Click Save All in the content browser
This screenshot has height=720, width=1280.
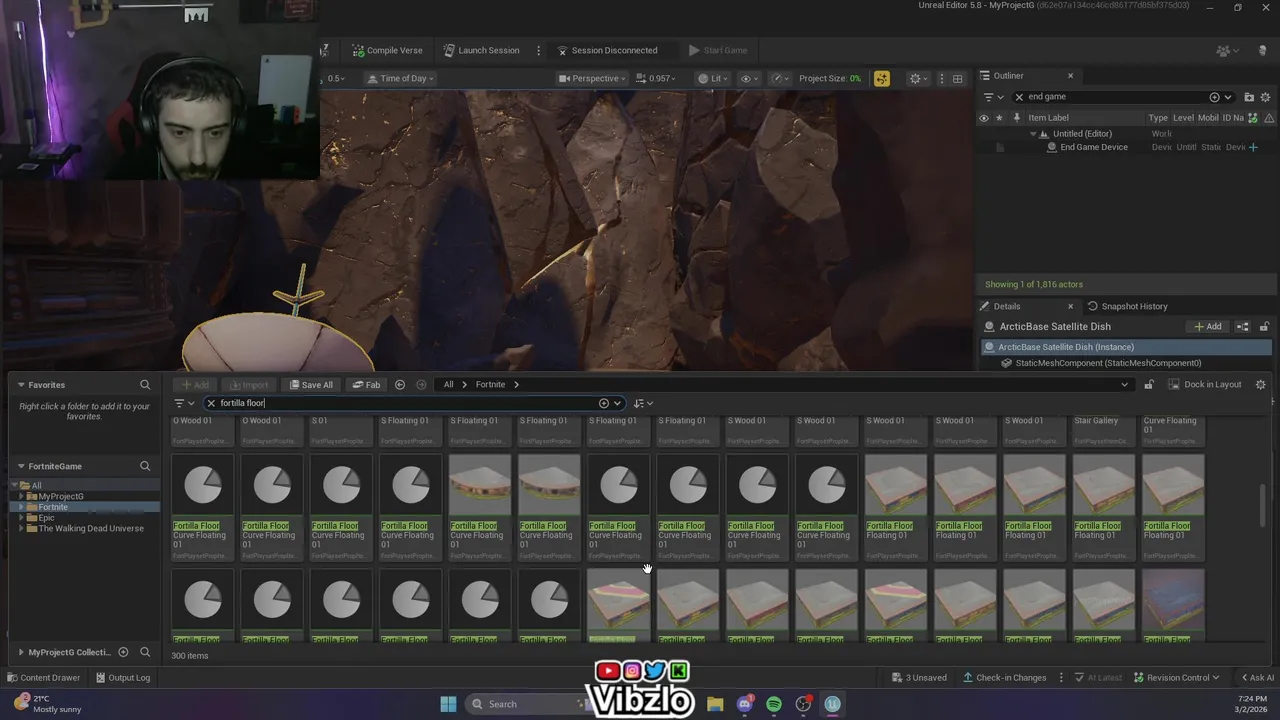[311, 385]
